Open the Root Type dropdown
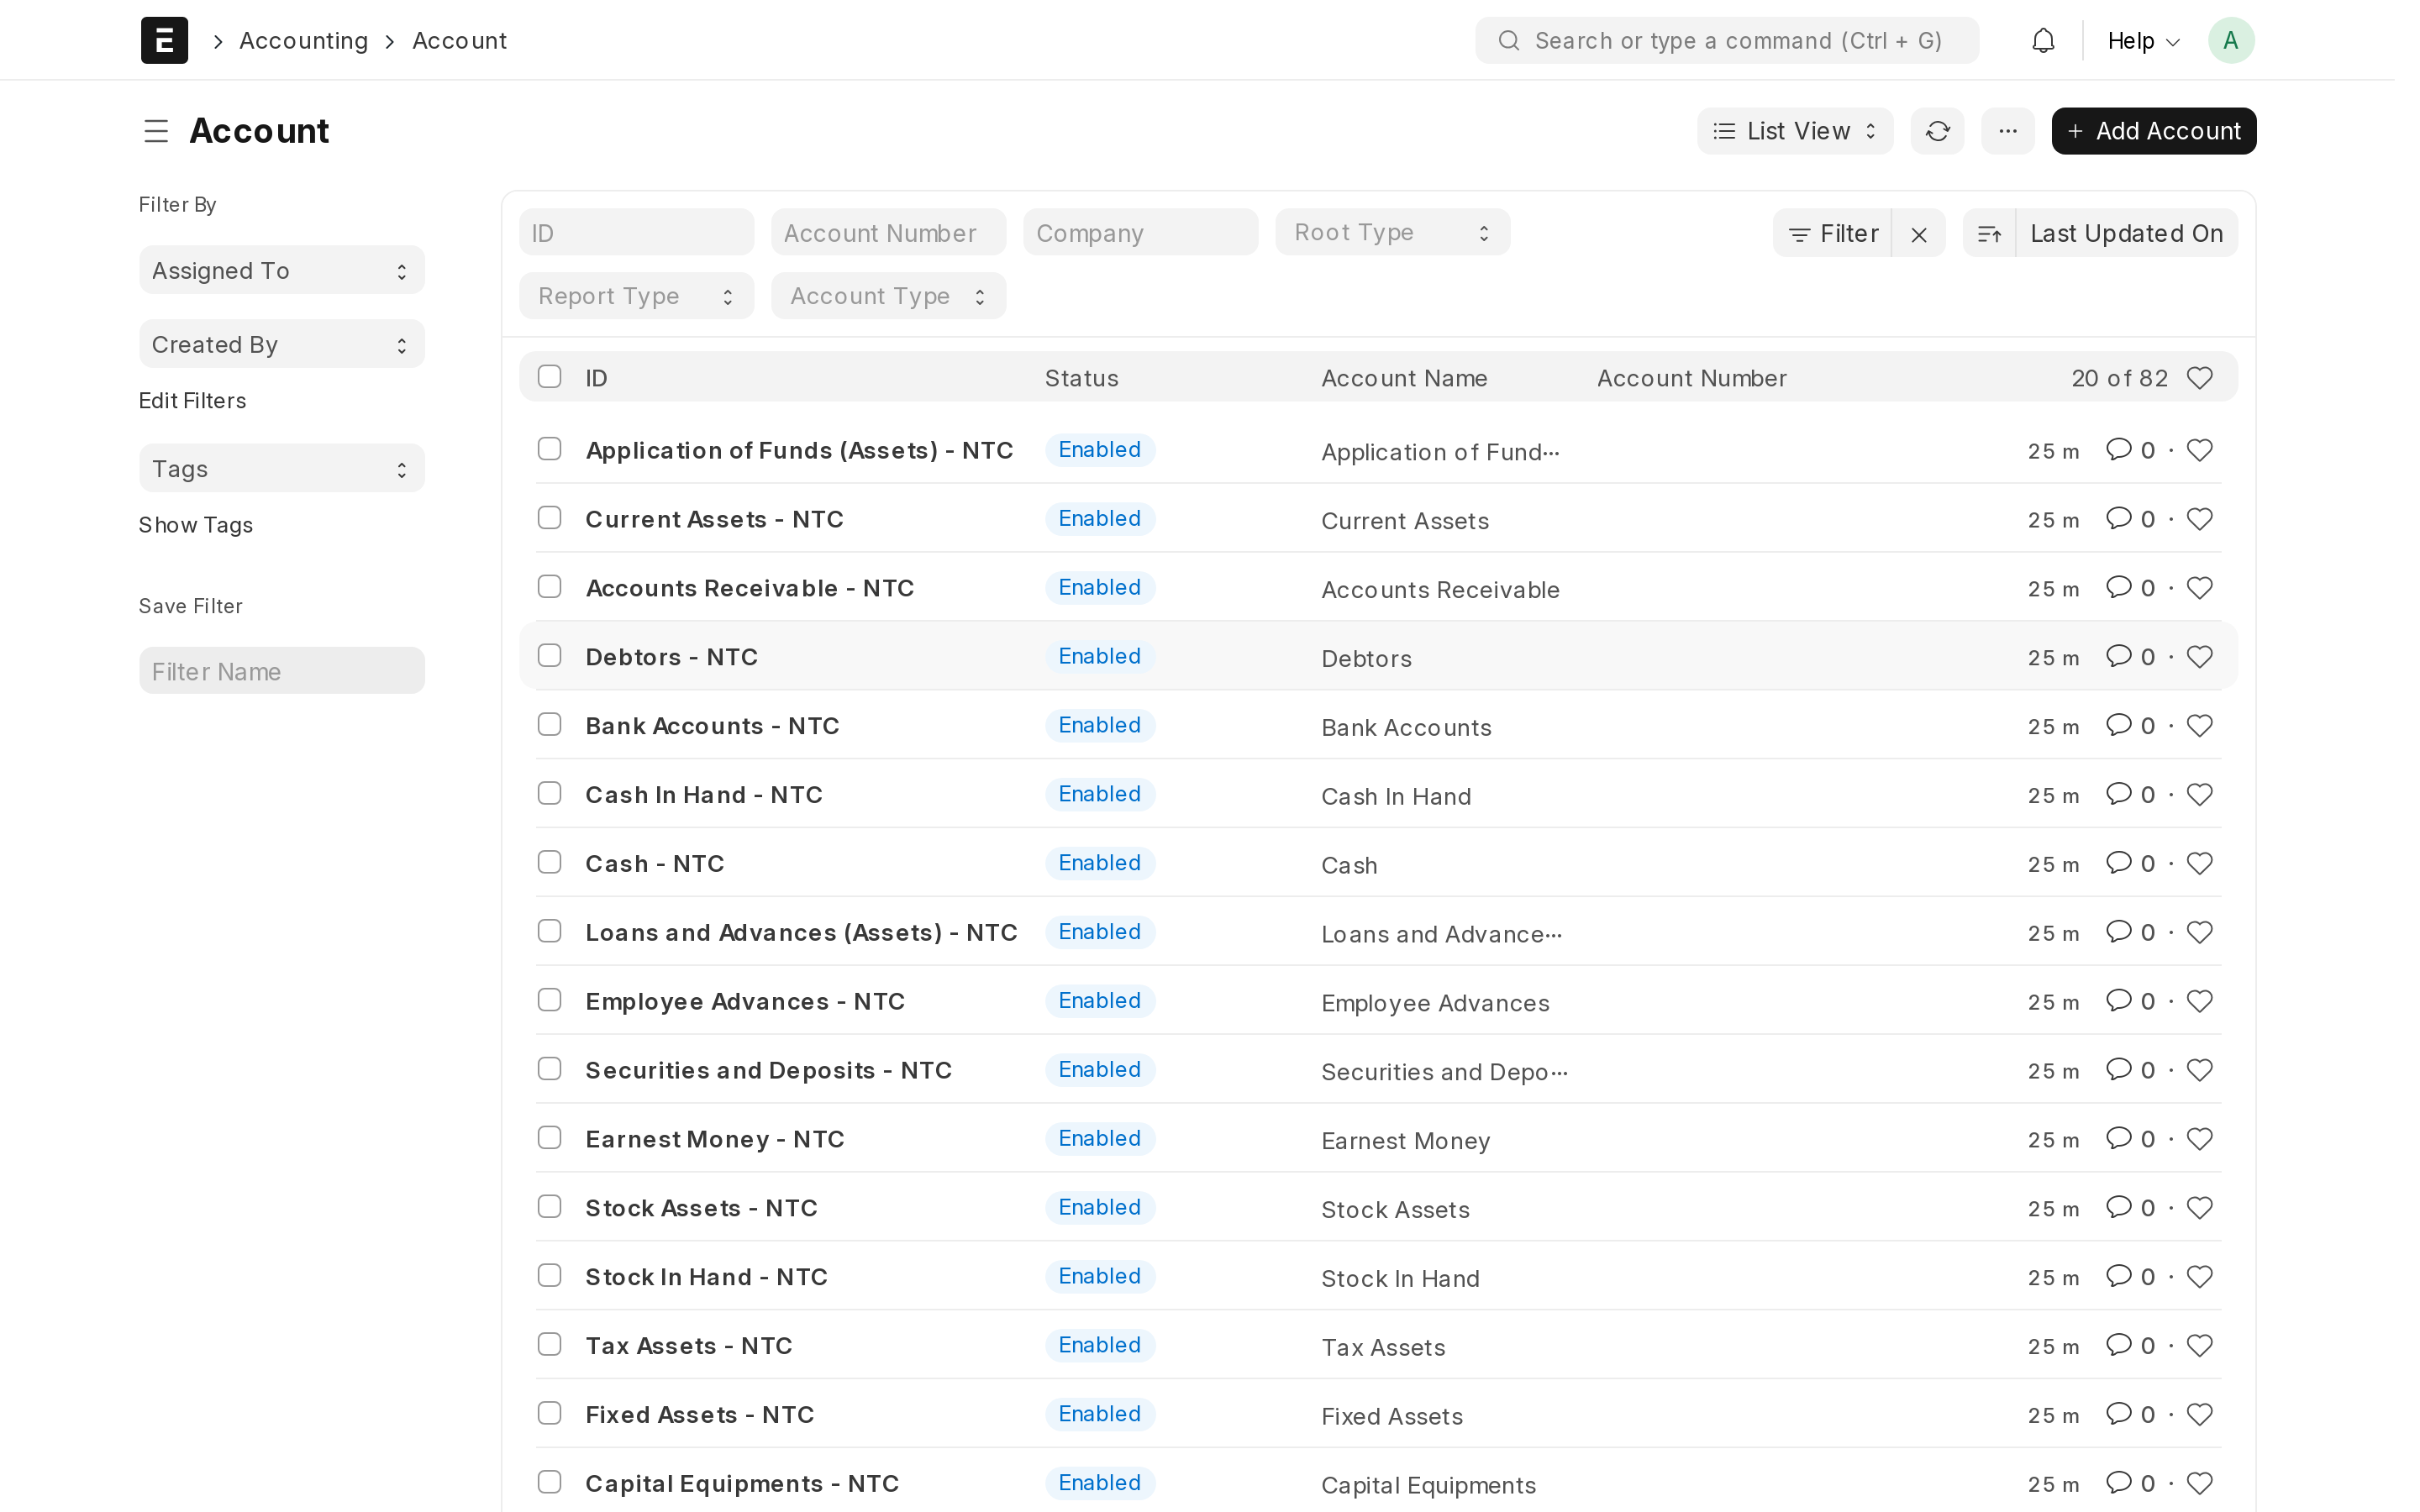Image resolution: width=2420 pixels, height=1512 pixels. pos(1392,233)
